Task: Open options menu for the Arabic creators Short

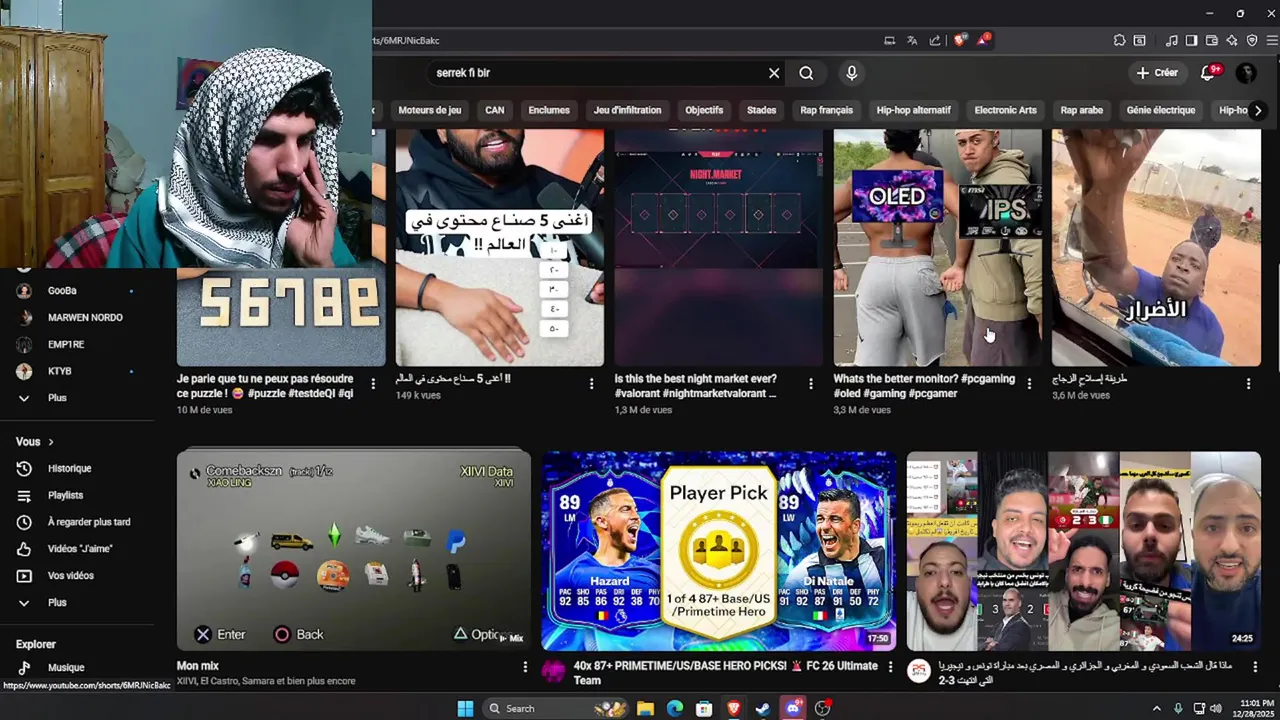Action: [x=591, y=384]
